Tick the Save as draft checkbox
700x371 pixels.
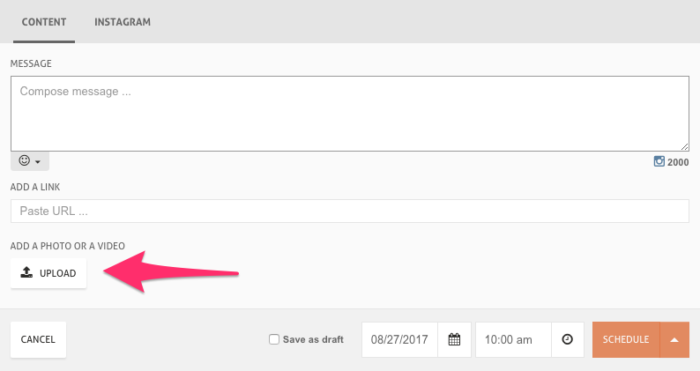coord(274,339)
